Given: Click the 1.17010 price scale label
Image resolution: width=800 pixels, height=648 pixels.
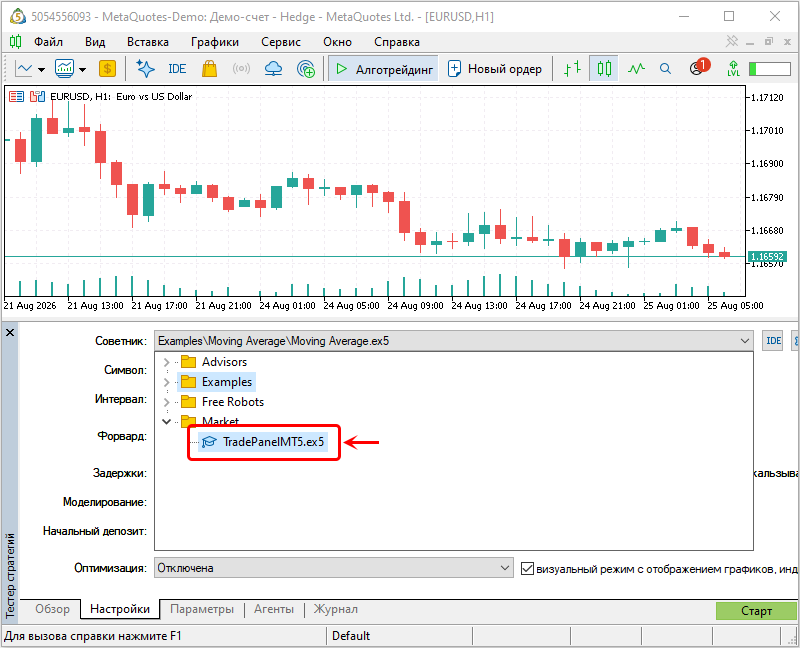Looking at the screenshot, I should pyautogui.click(x=767, y=131).
